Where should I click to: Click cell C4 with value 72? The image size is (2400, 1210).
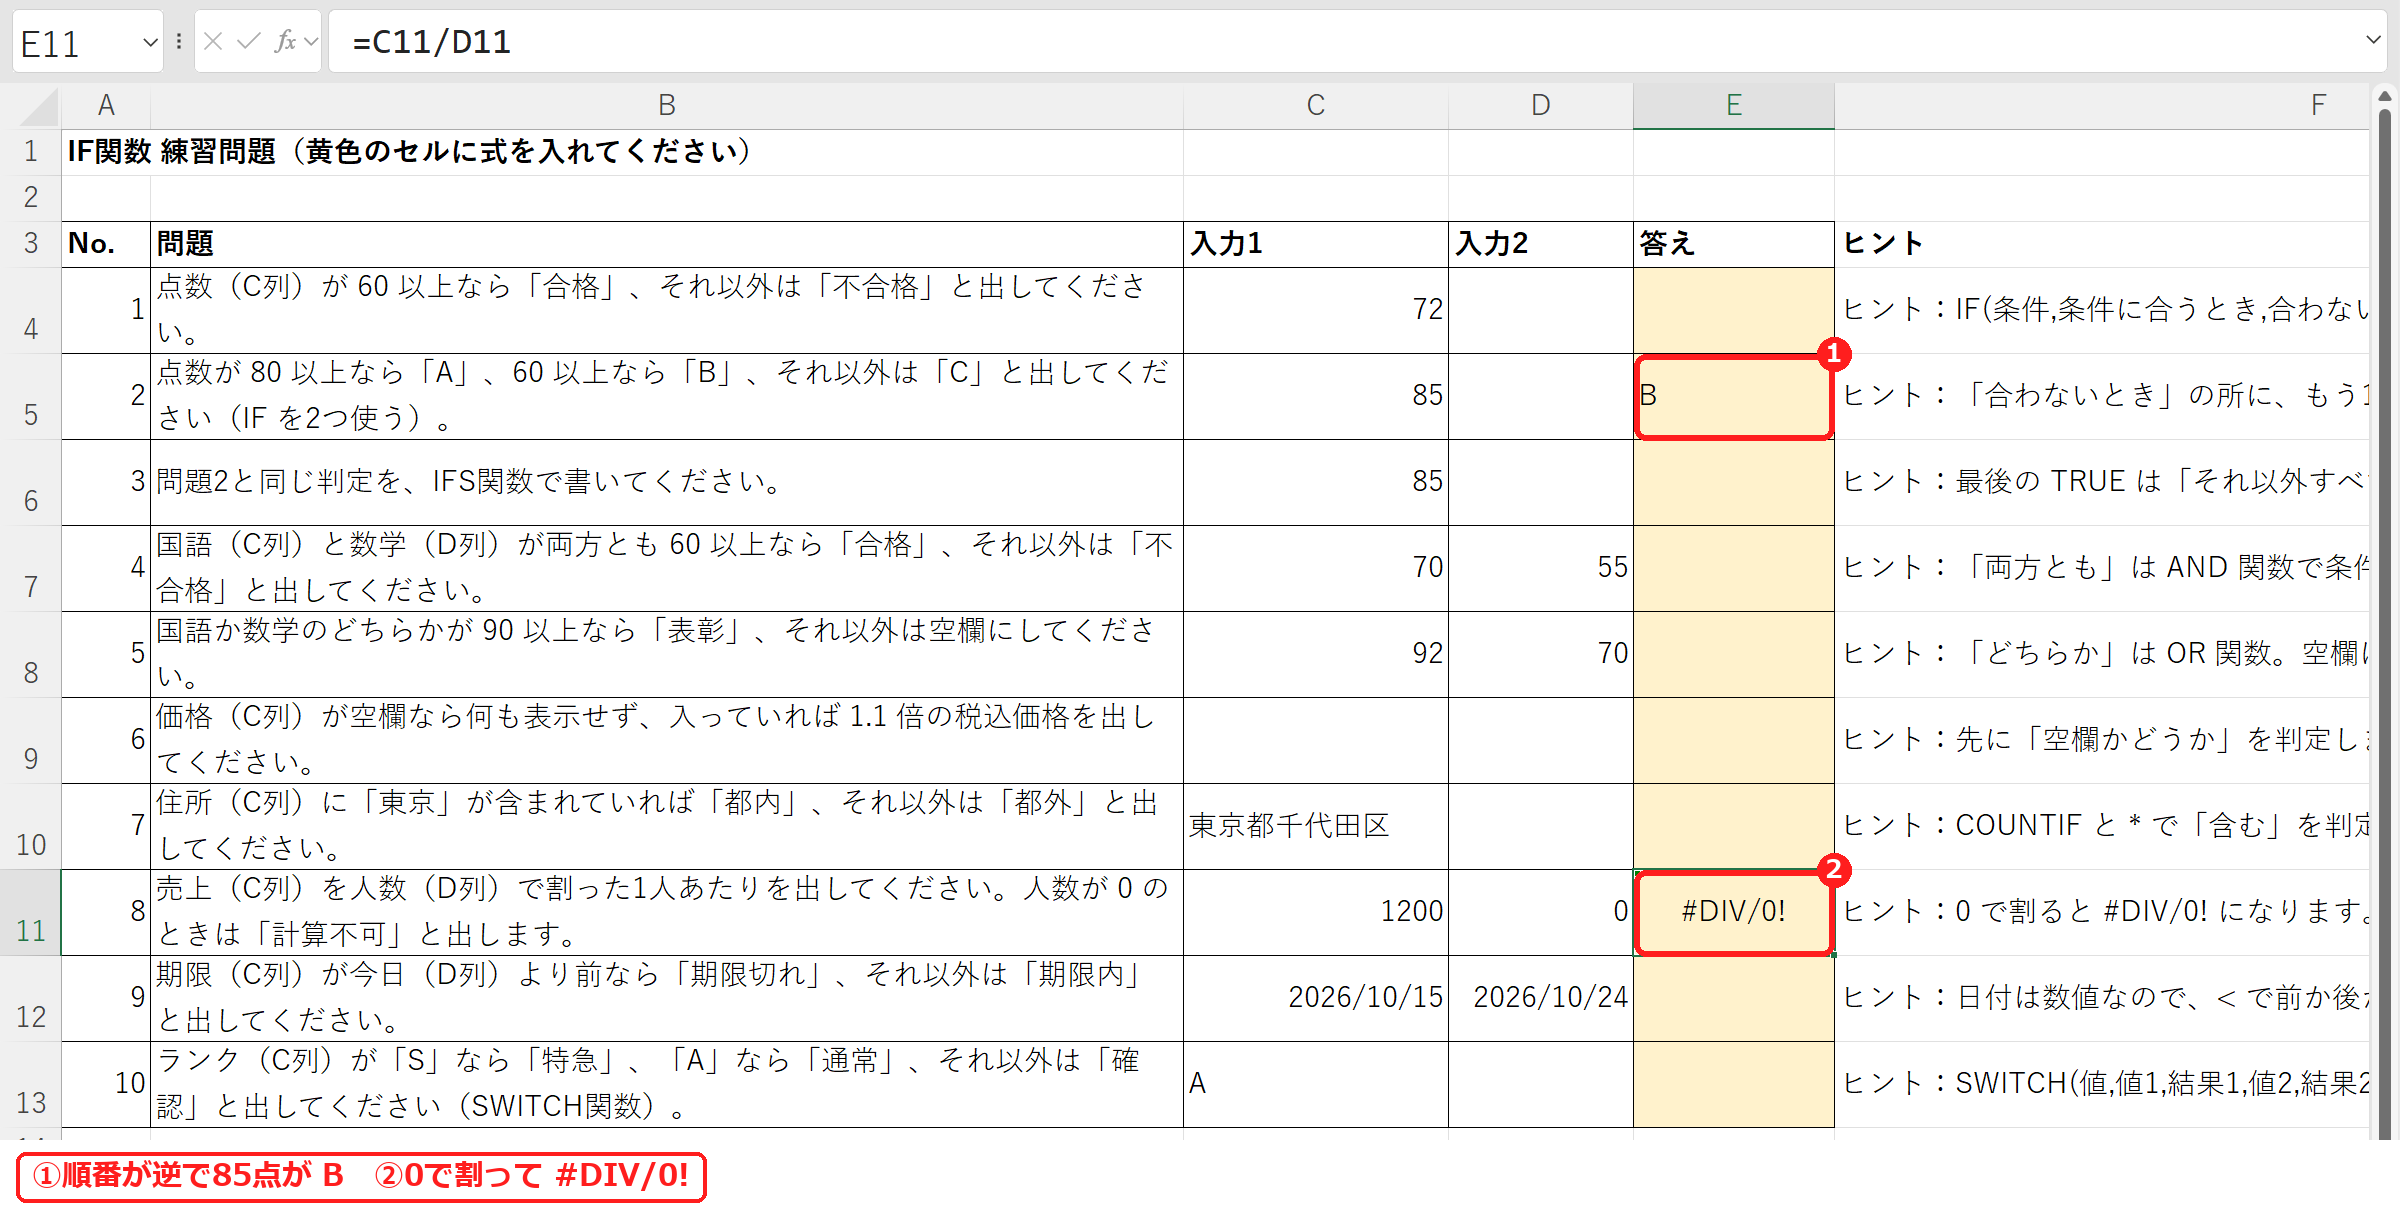point(1316,310)
